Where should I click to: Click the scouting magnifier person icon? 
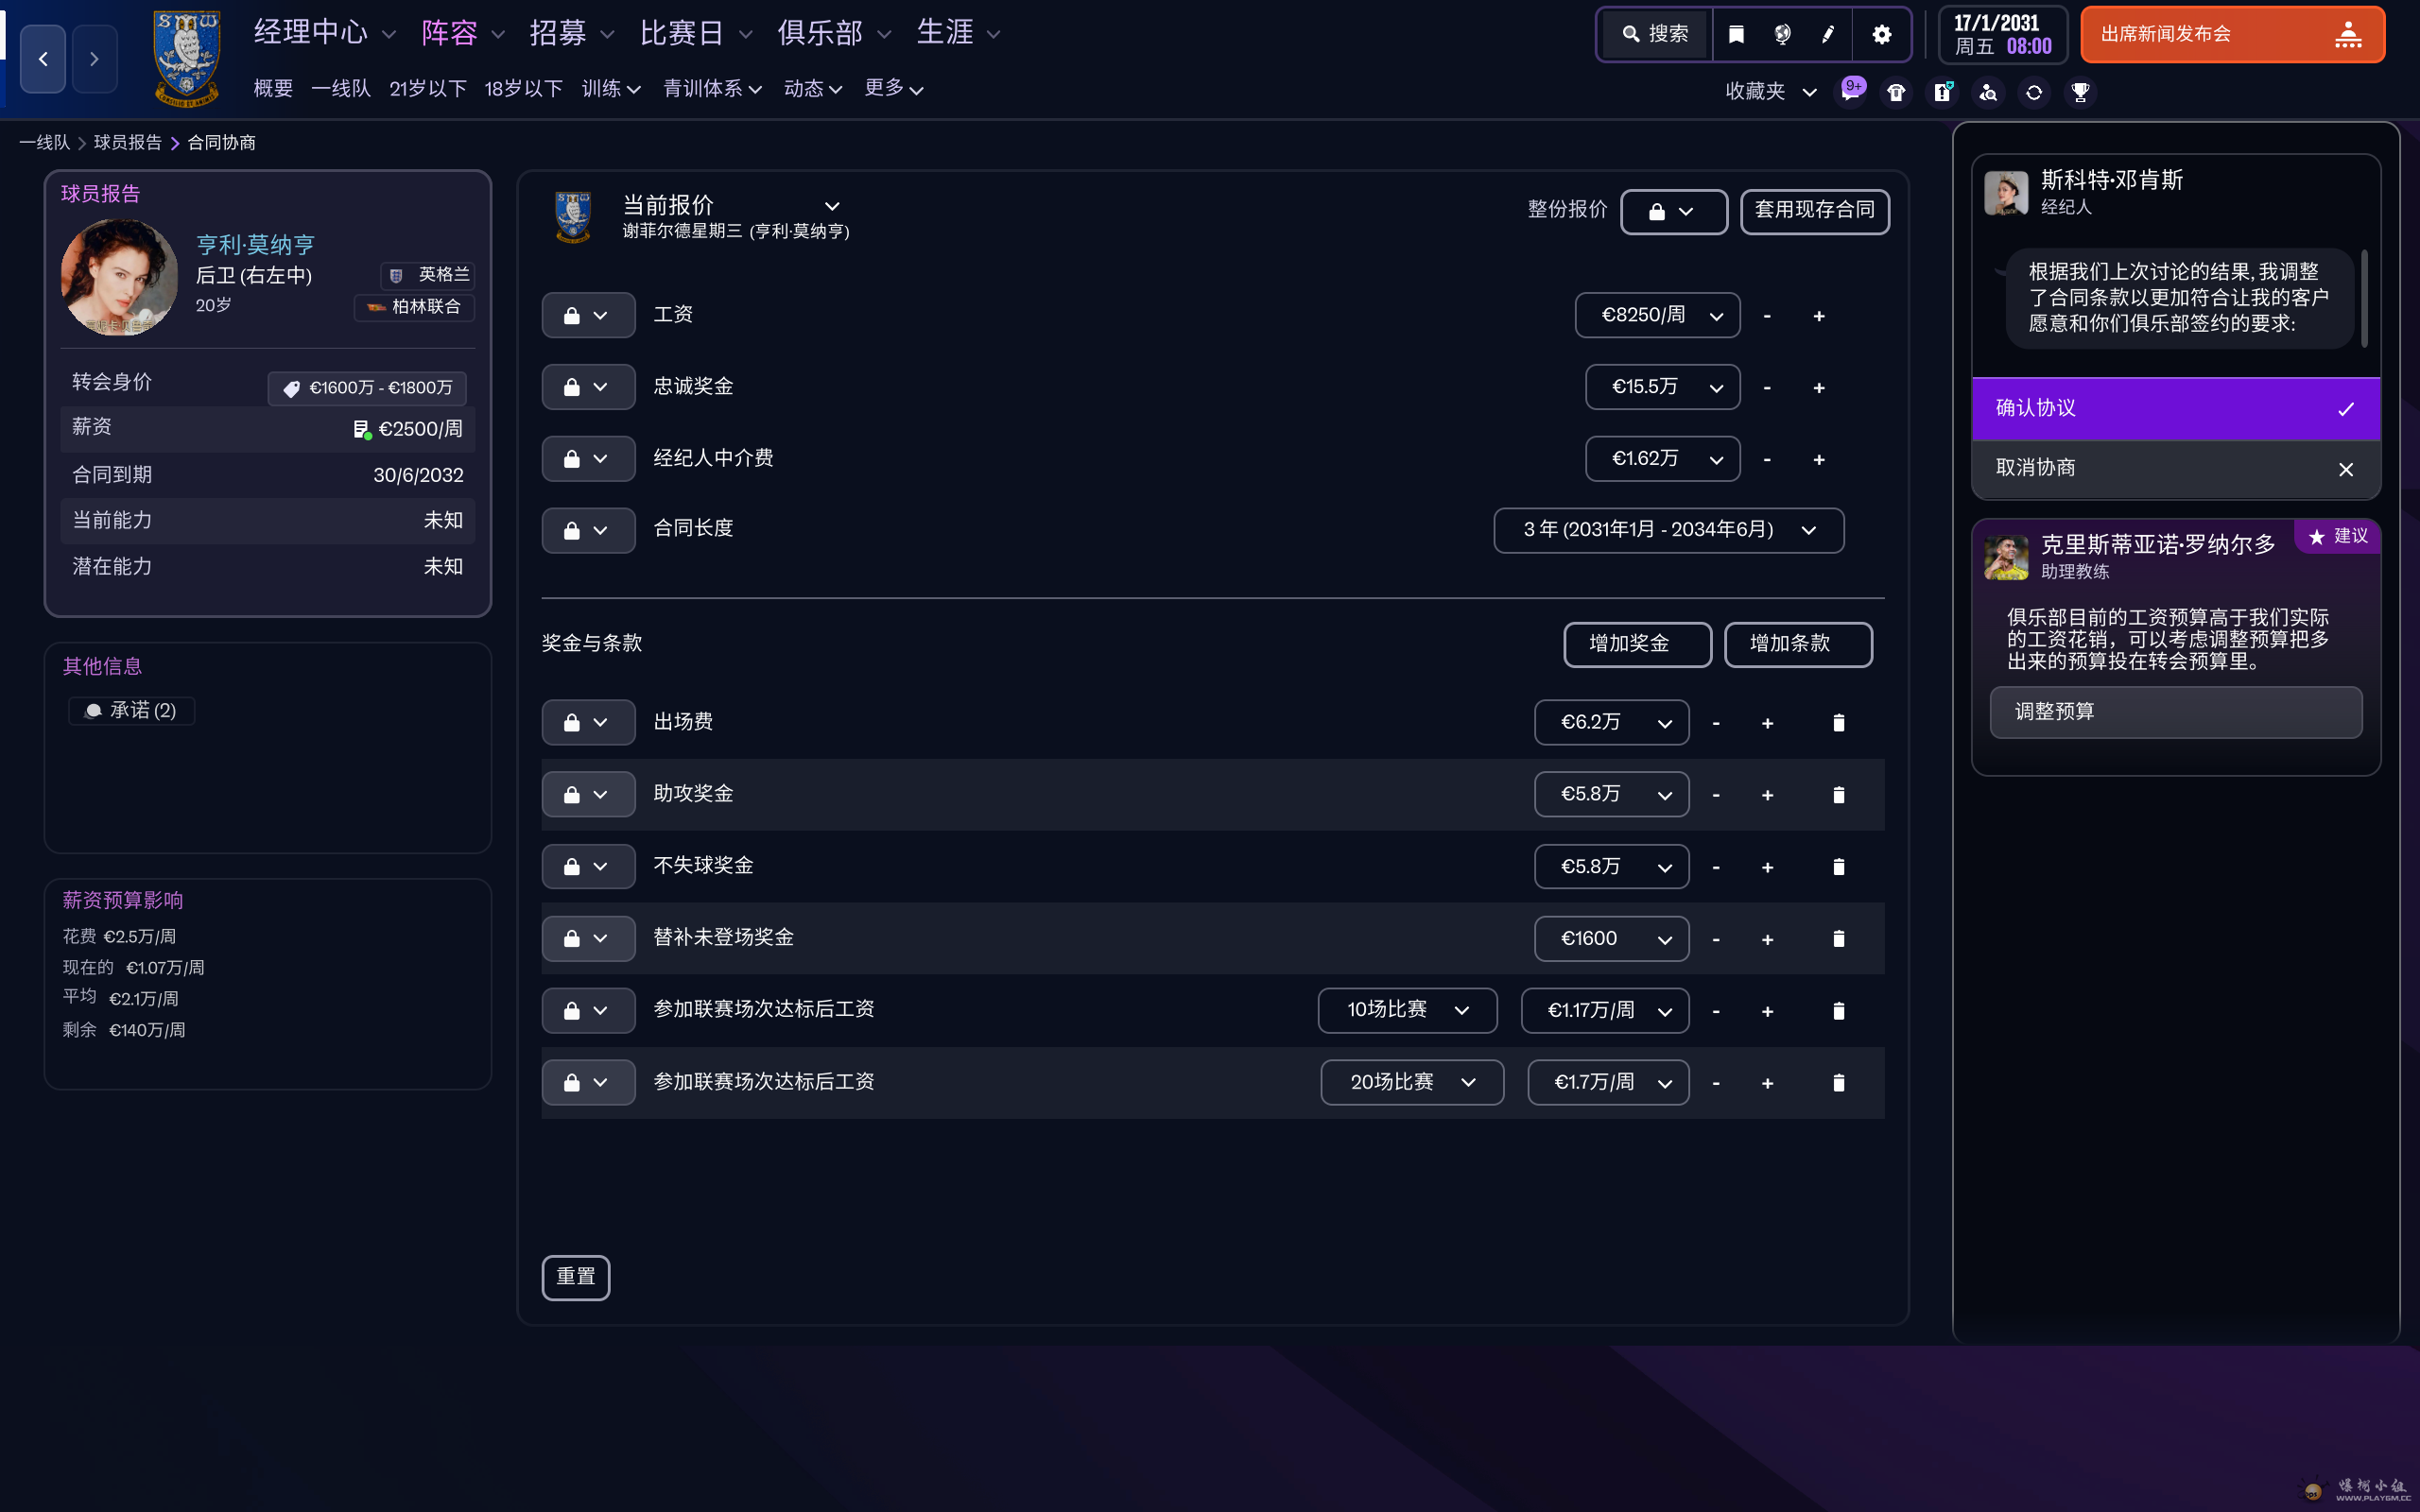[x=1988, y=92]
